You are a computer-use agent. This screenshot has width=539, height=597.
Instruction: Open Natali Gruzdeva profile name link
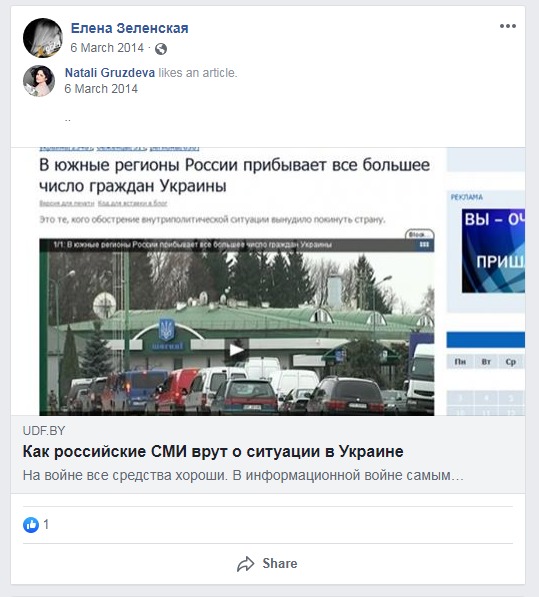(110, 72)
